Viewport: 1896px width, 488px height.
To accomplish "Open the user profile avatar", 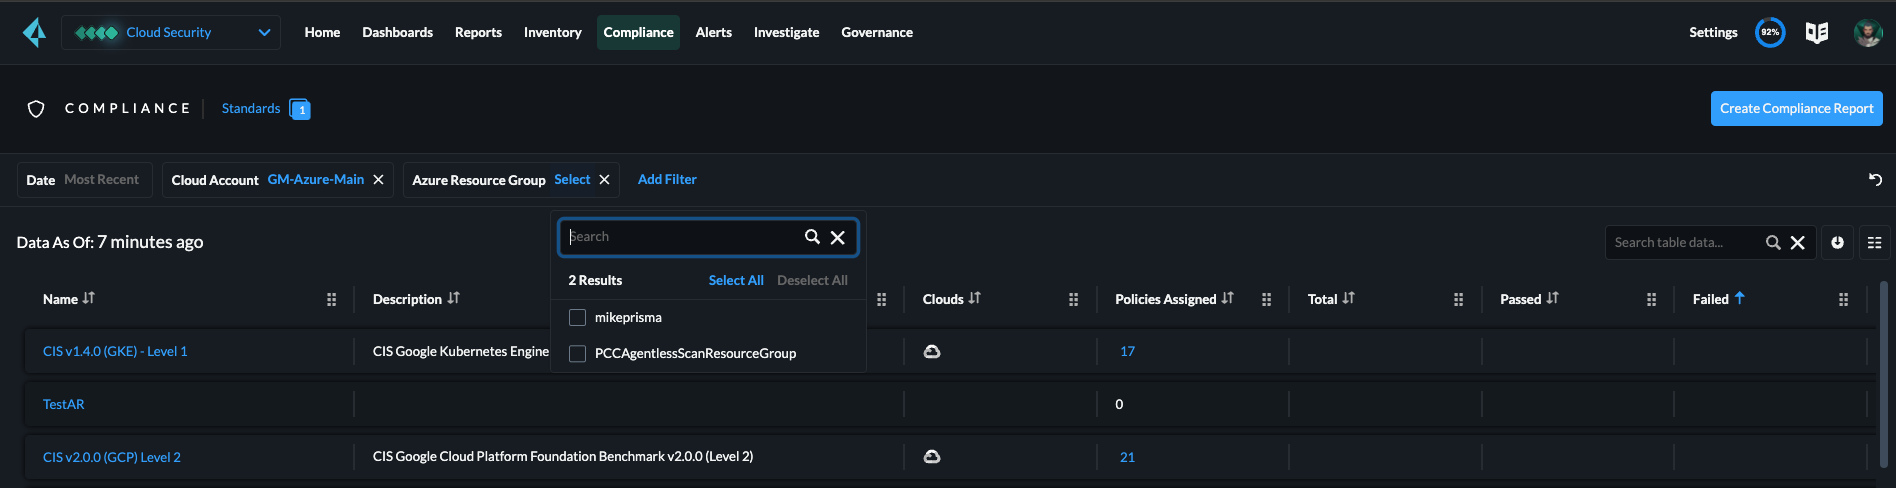I will pos(1867,33).
